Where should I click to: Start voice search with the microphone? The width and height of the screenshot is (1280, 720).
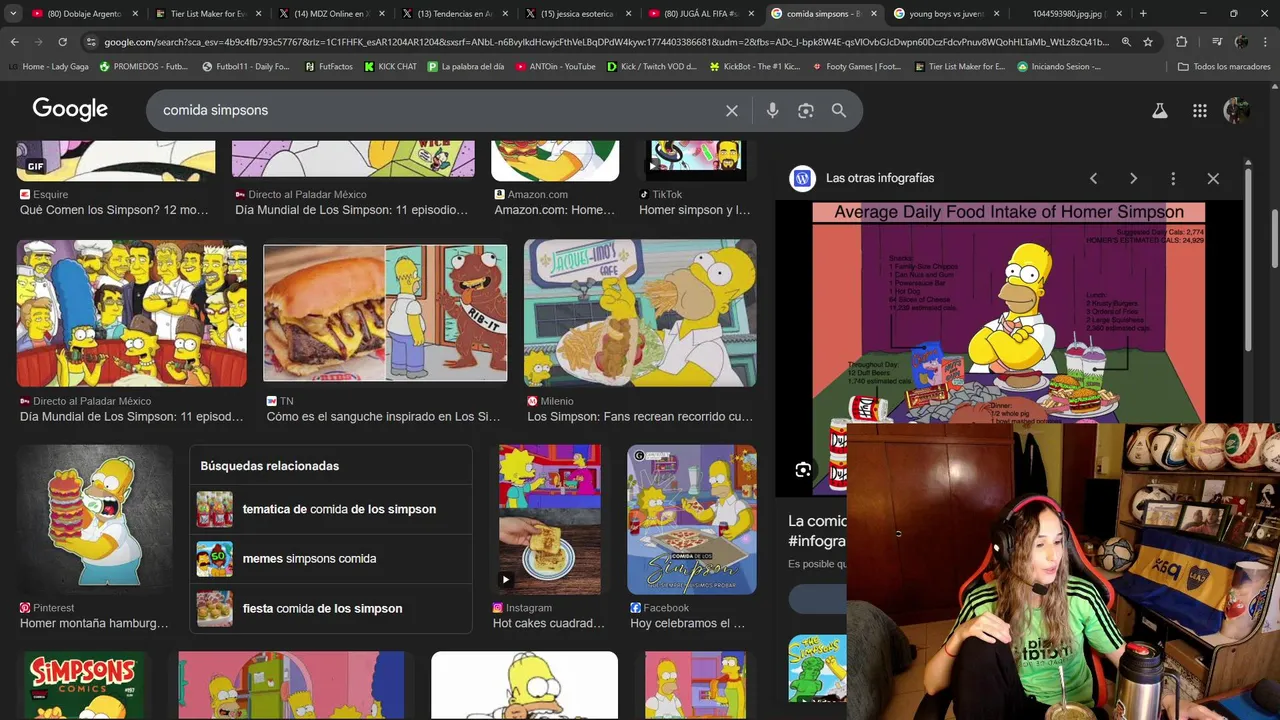coord(772,111)
